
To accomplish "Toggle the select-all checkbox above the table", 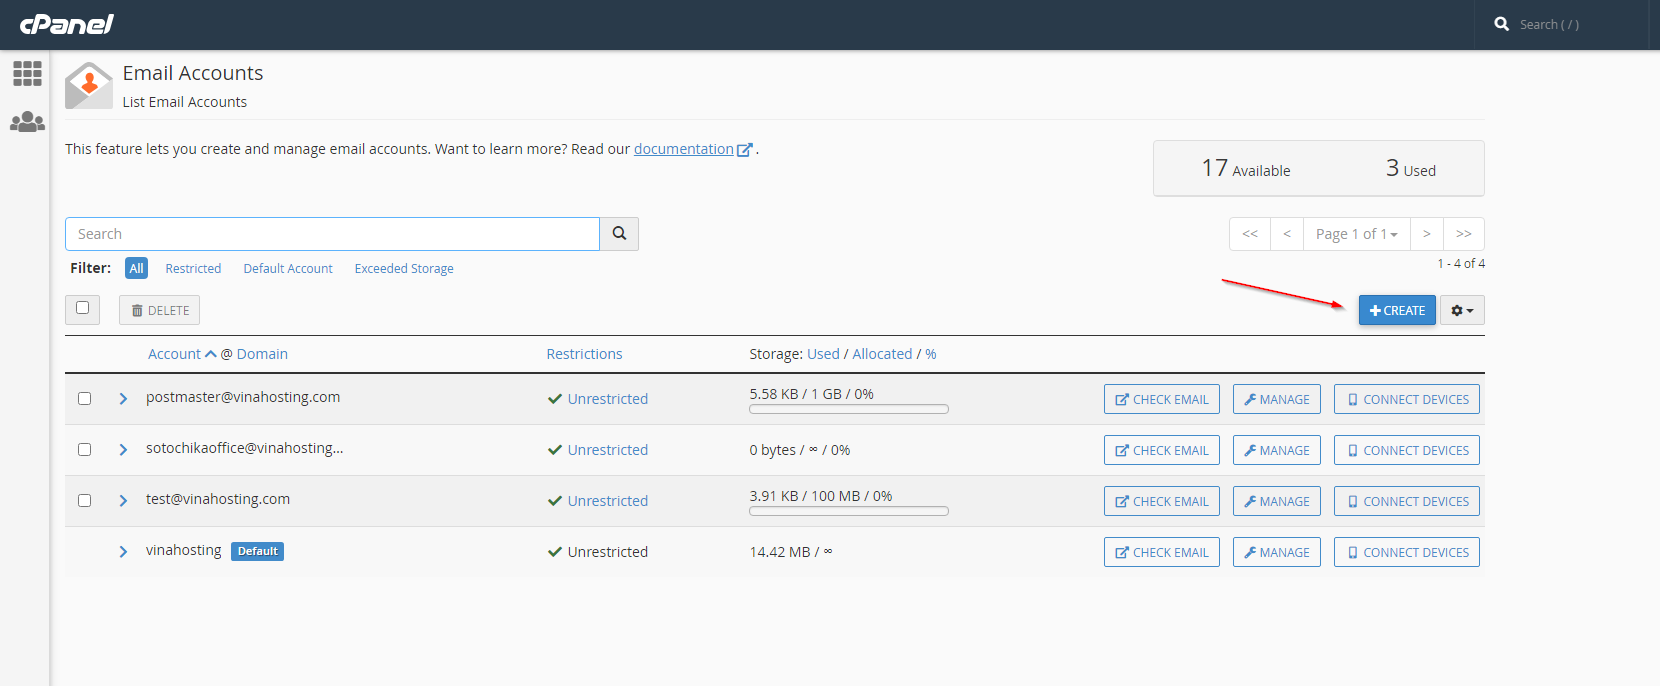I will point(83,308).
